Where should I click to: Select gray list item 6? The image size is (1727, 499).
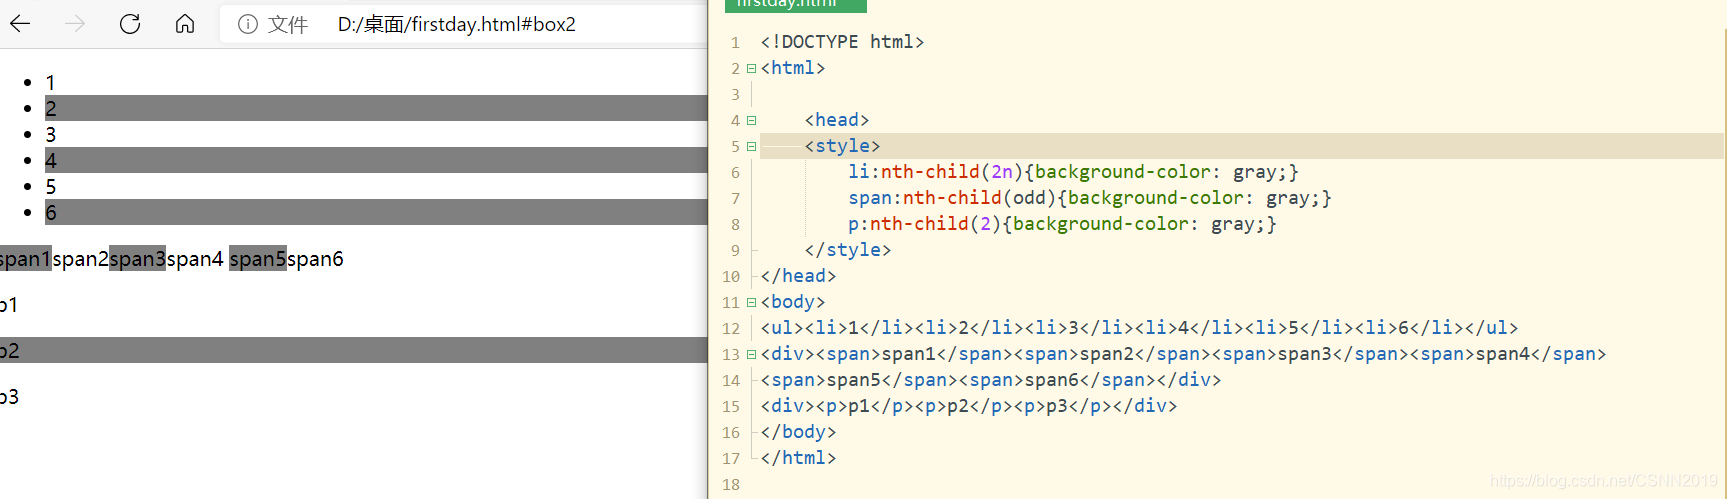tap(376, 212)
